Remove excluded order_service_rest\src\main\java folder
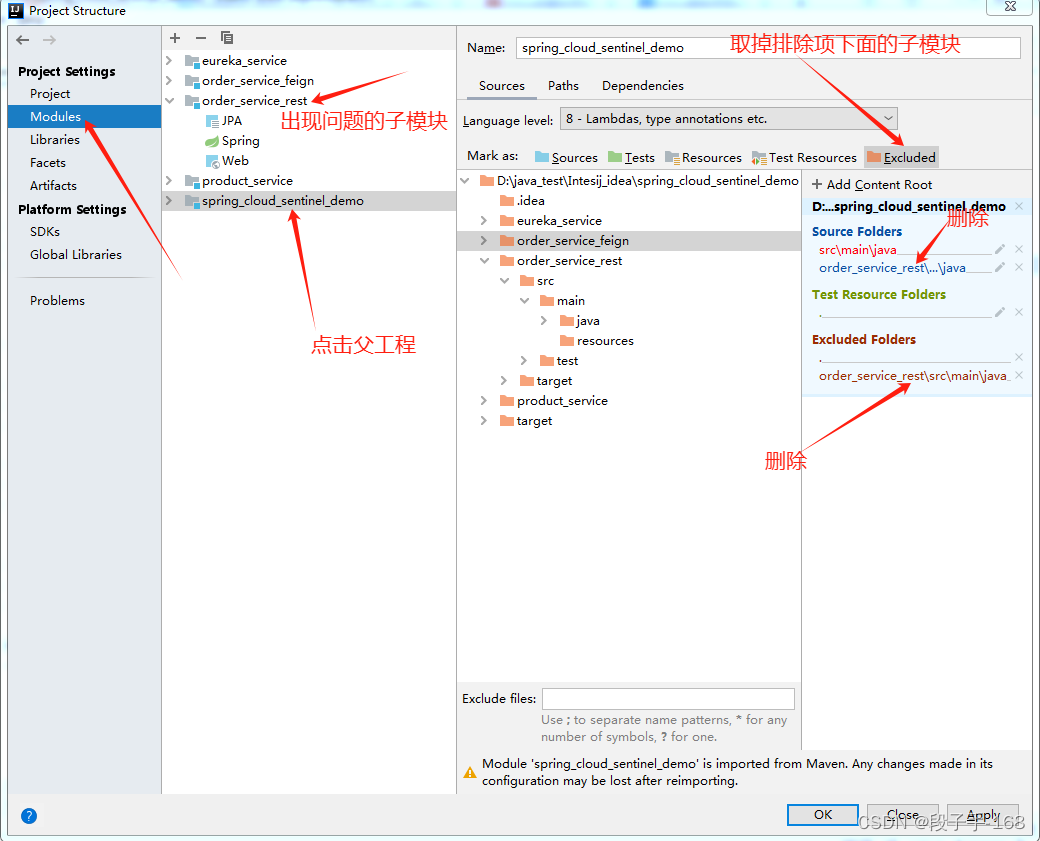1040x841 pixels. click(x=1019, y=375)
